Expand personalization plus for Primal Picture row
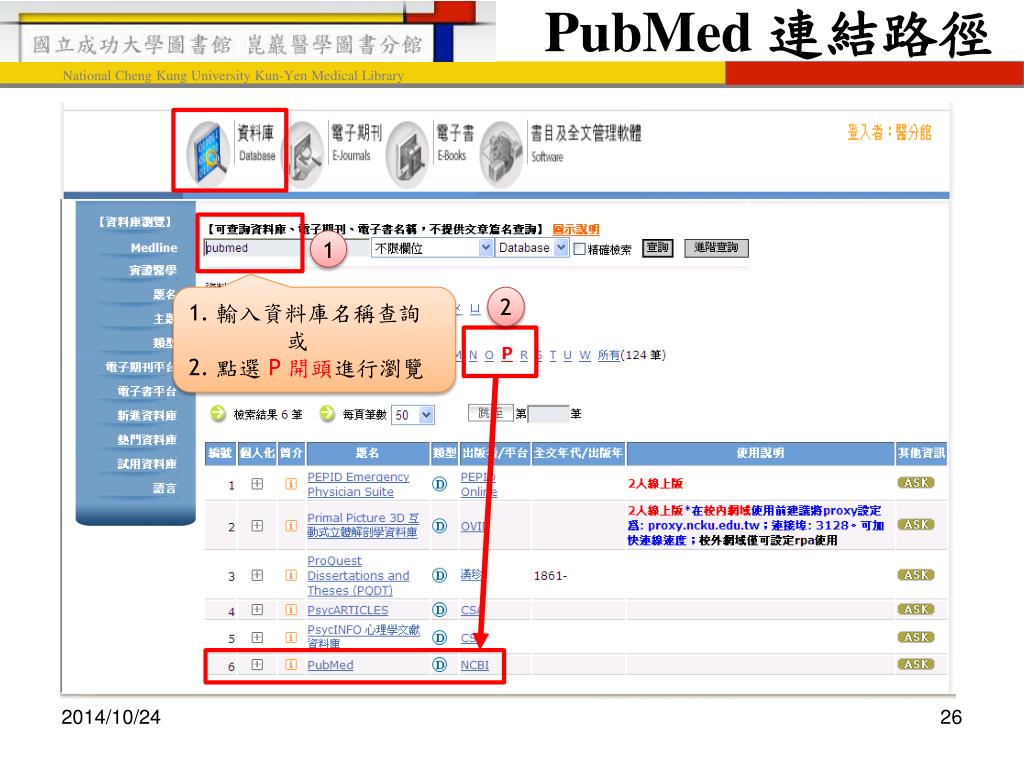Image resolution: width=1024 pixels, height=768 pixels. point(257,526)
